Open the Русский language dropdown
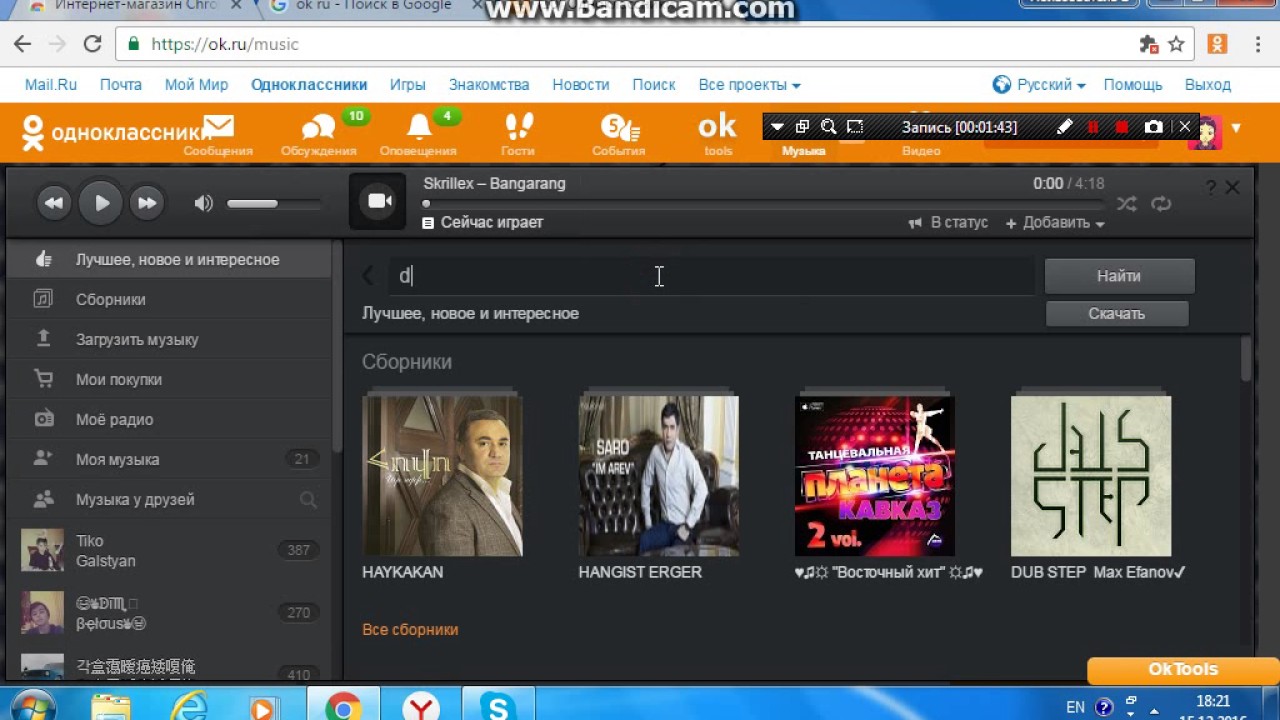 pos(1039,85)
